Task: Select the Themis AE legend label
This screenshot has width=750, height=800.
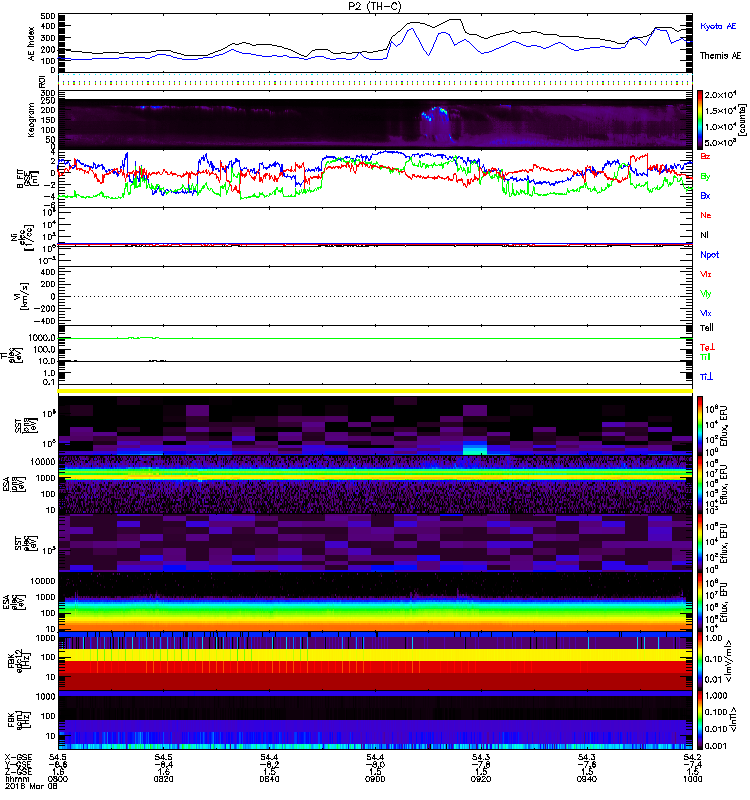Action: (720, 56)
